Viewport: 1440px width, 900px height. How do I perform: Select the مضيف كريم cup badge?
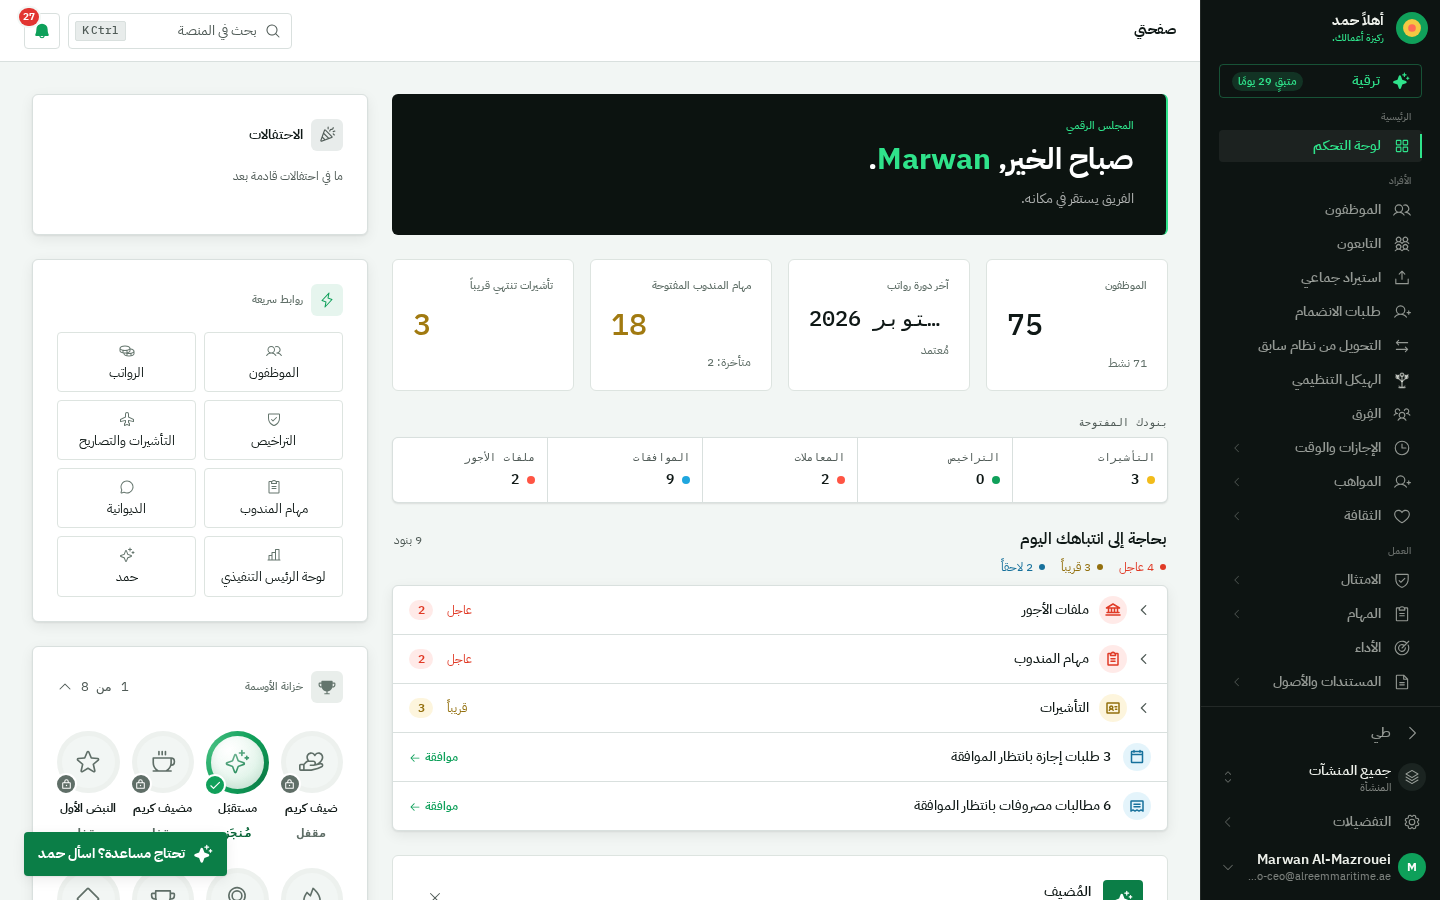click(x=163, y=763)
